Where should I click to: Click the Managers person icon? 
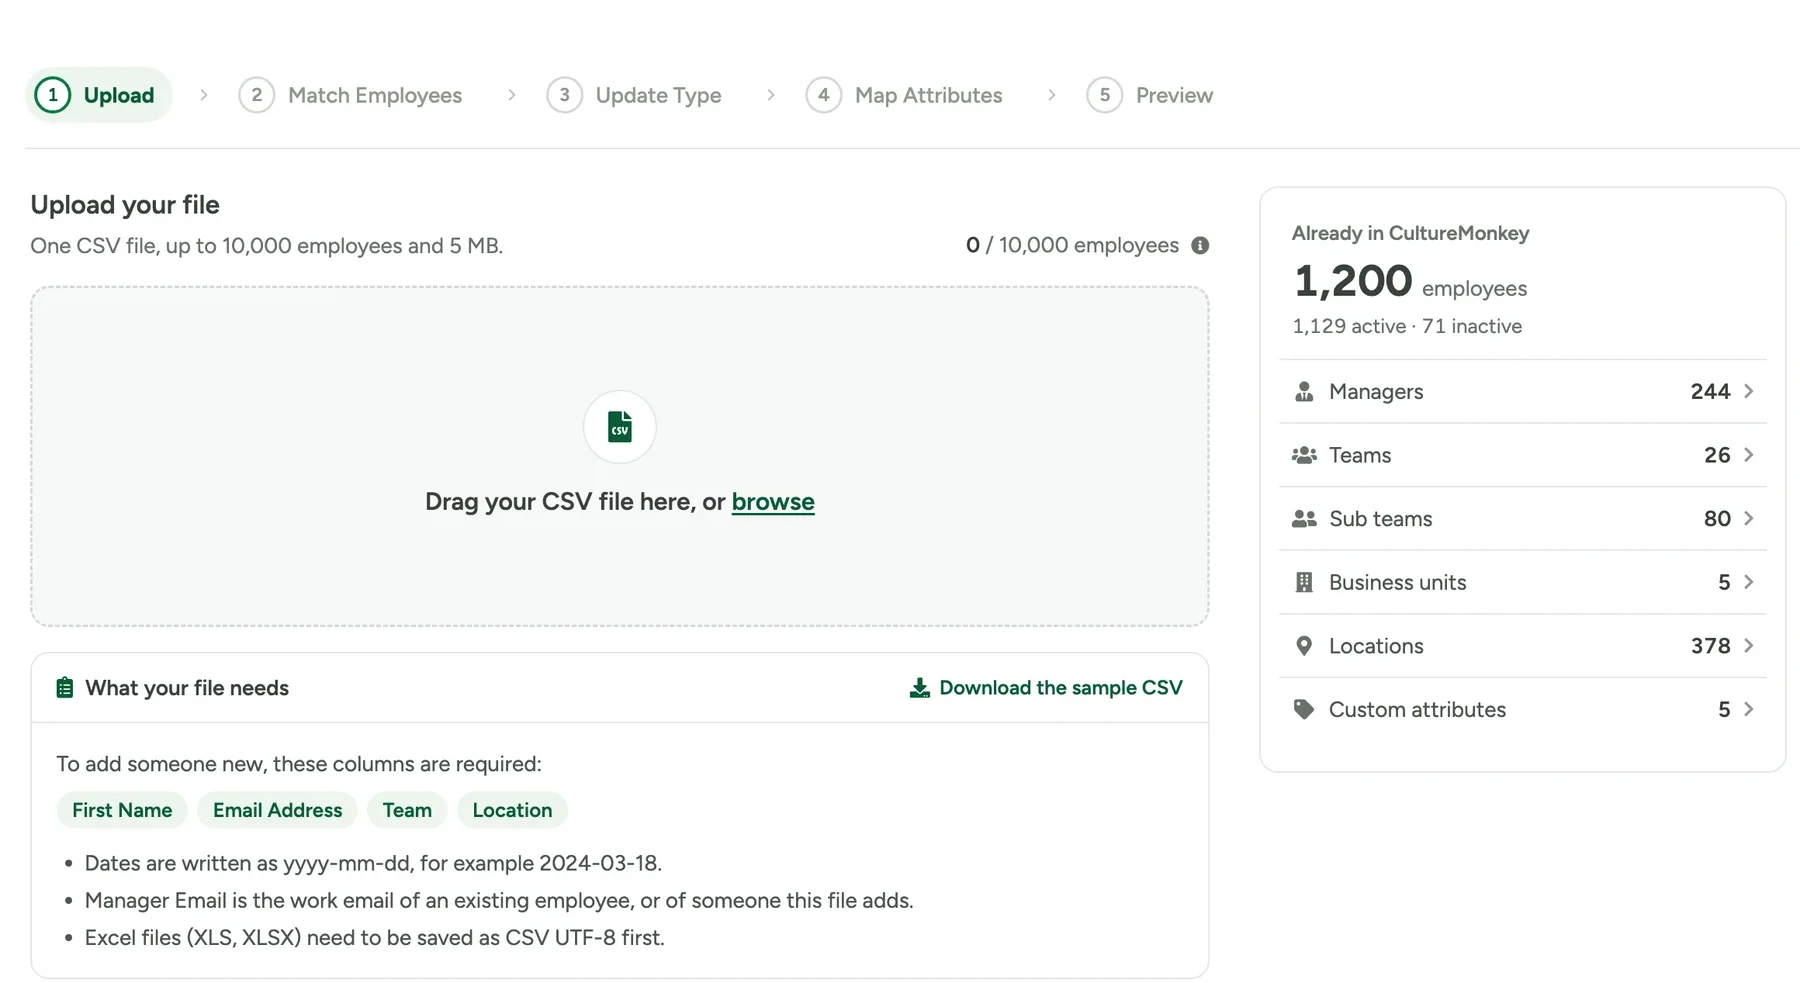click(x=1304, y=391)
